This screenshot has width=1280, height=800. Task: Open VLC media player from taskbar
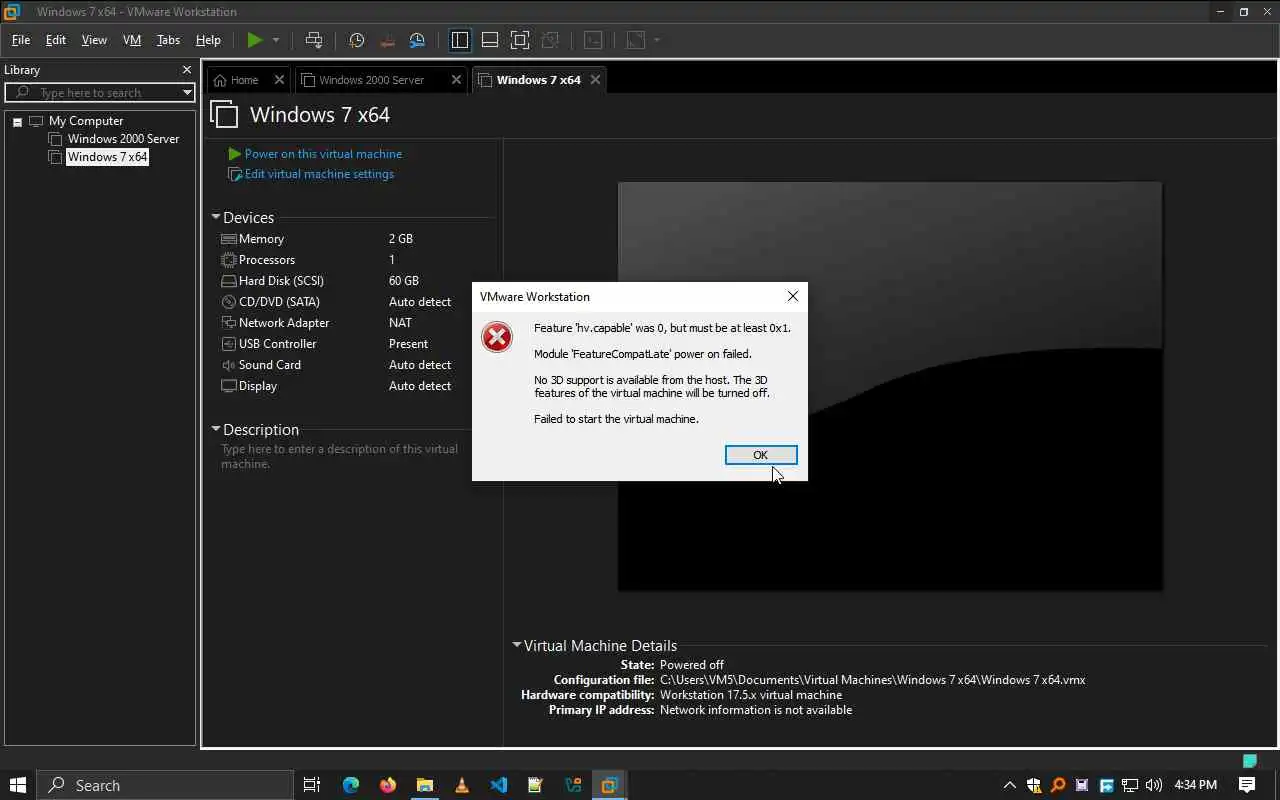462,785
